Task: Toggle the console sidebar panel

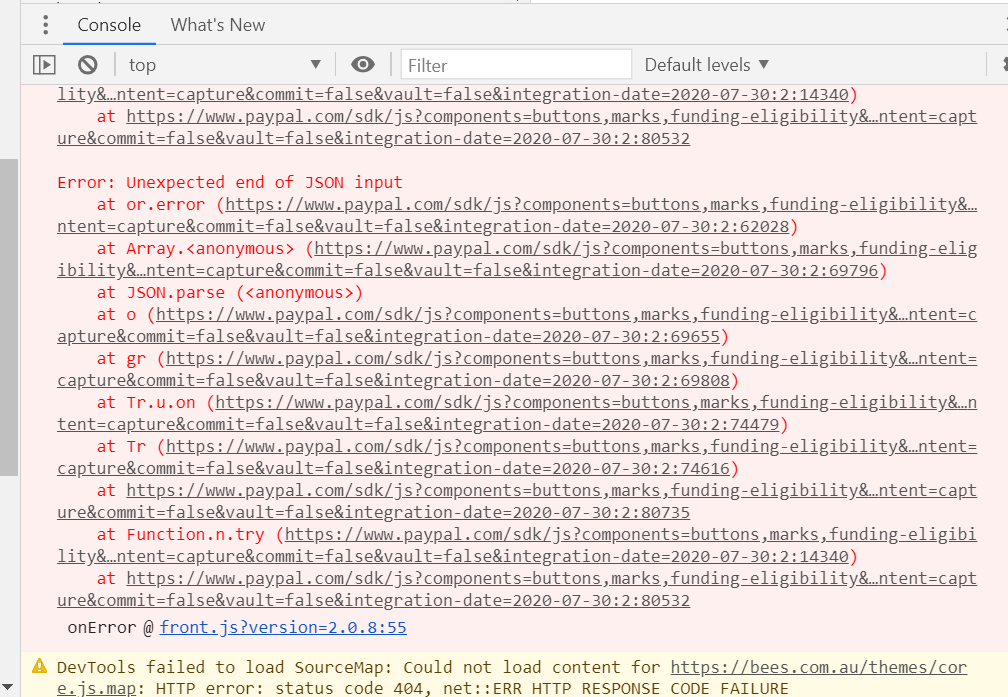Action: pyautogui.click(x=44, y=65)
